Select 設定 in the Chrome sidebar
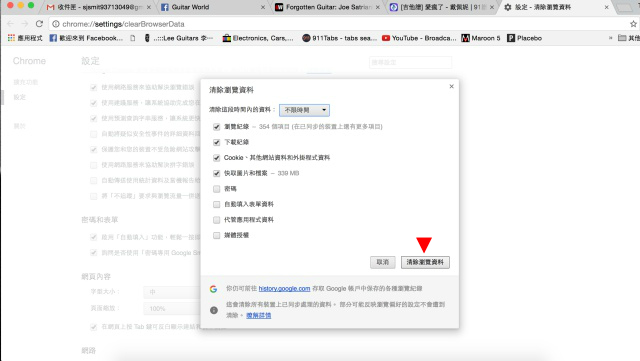 tap(20, 97)
